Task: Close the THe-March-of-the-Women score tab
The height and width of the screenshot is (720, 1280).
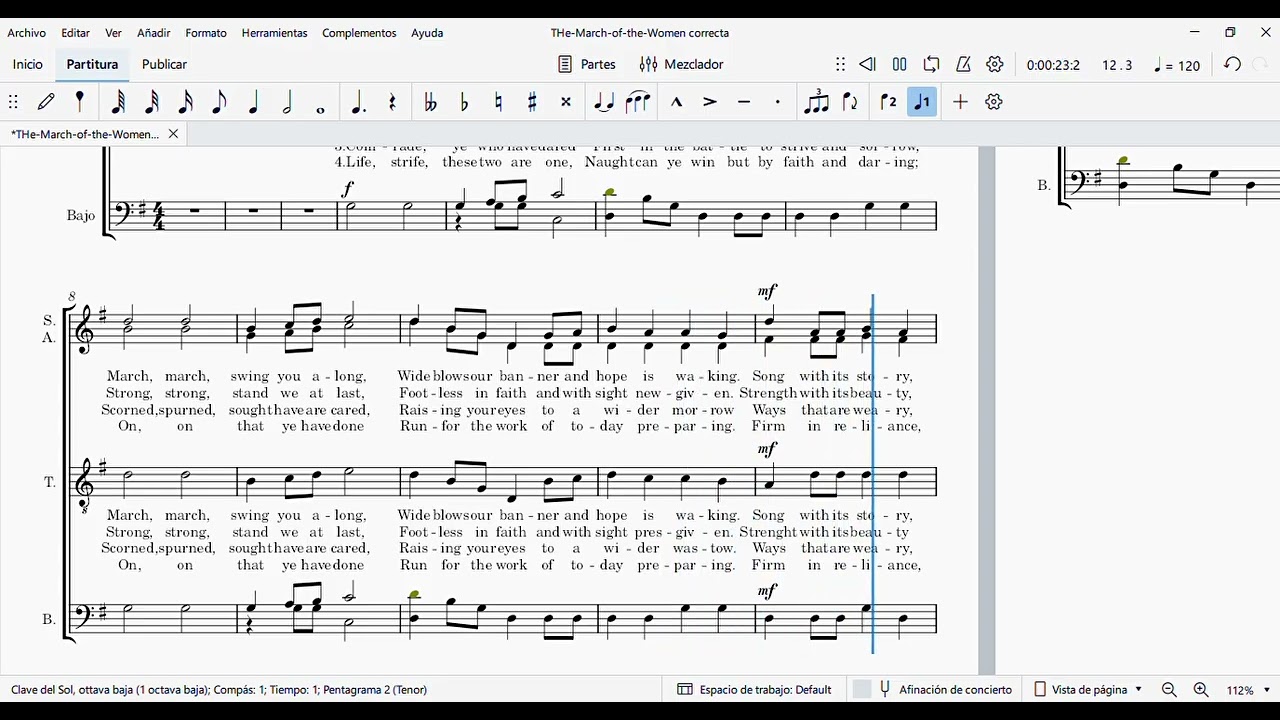Action: click(173, 134)
